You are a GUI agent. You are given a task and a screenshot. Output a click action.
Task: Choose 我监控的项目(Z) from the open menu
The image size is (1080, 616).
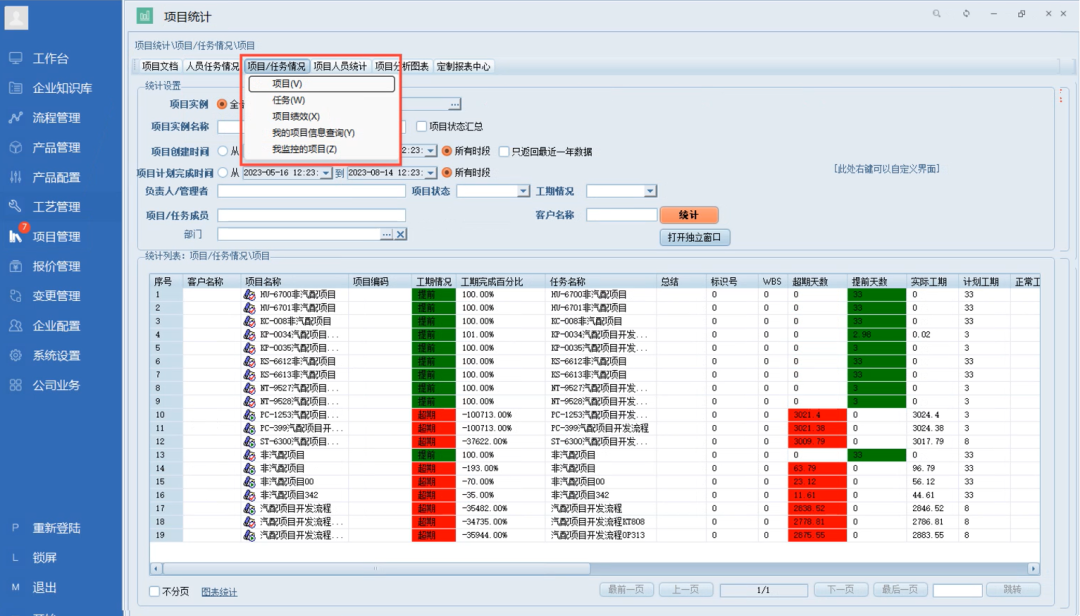tap(303, 147)
